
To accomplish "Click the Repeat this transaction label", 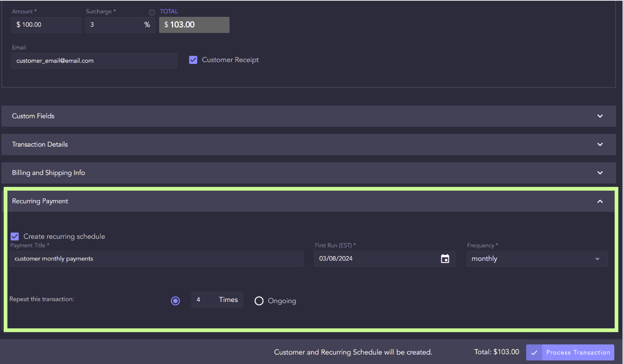I will [42, 299].
